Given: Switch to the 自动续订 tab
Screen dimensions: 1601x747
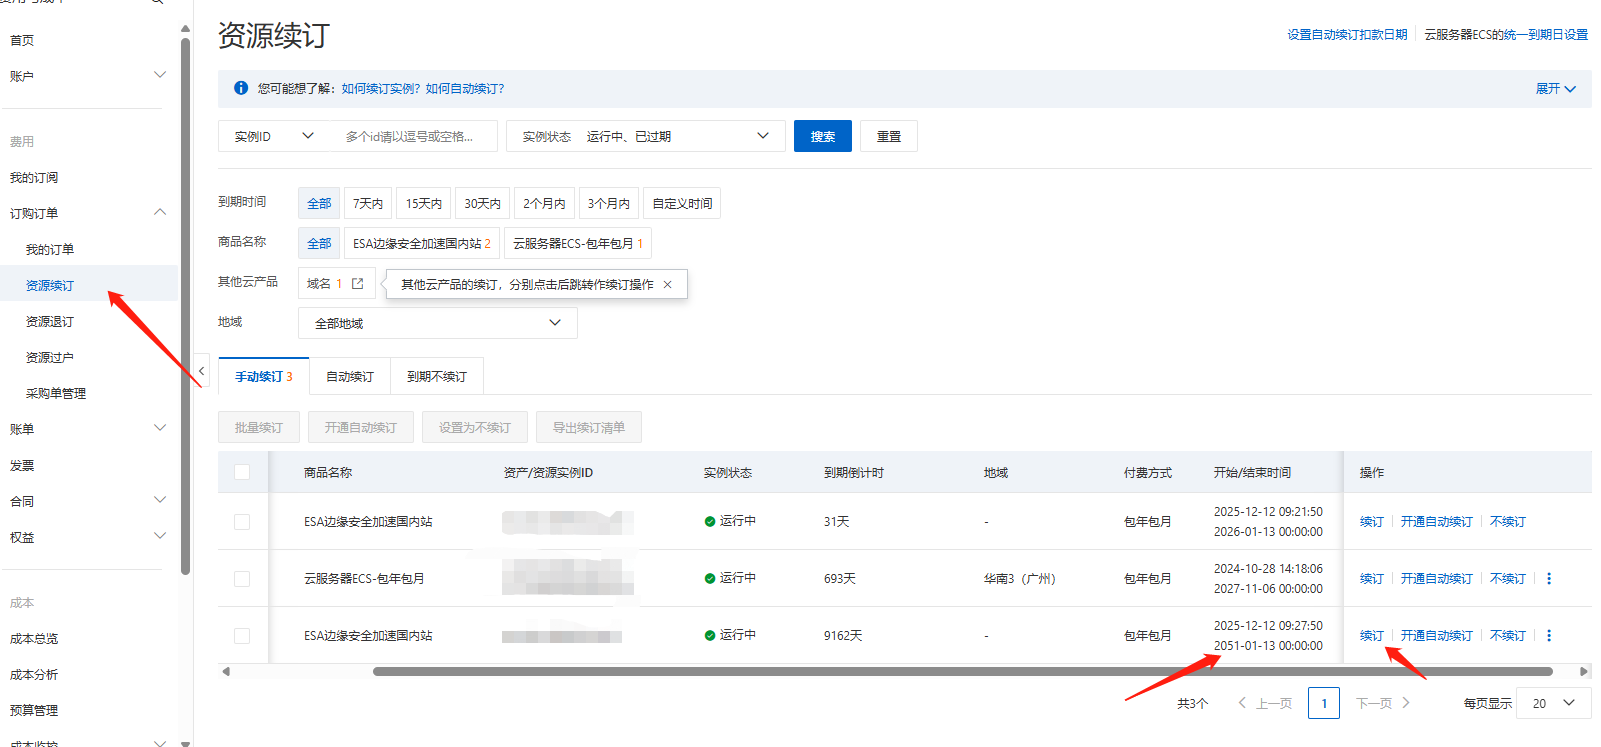Looking at the screenshot, I should point(349,377).
